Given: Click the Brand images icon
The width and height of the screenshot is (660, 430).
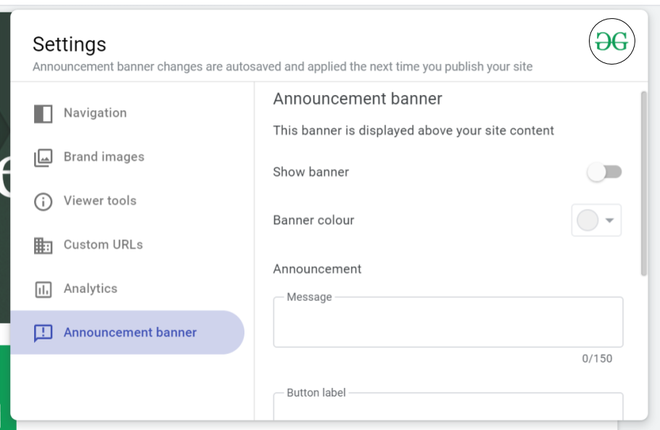Looking at the screenshot, I should [43, 157].
